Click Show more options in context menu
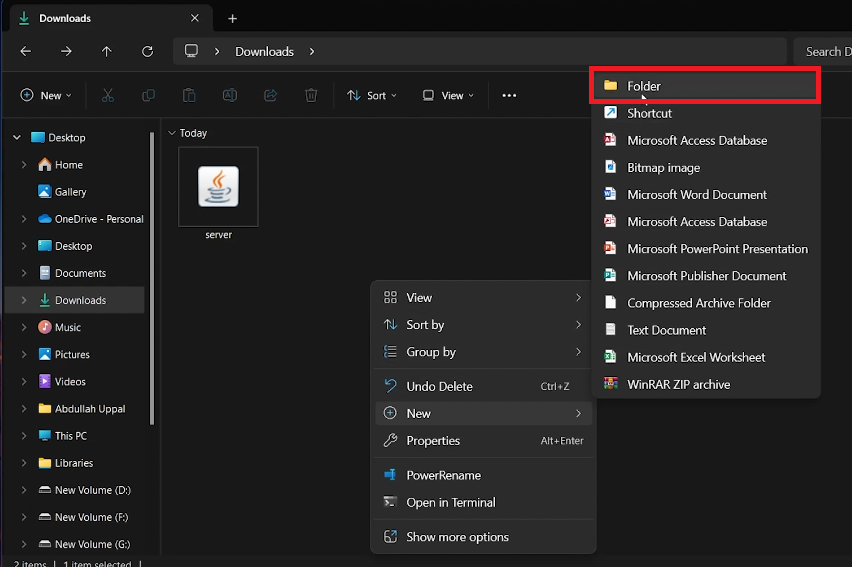This screenshot has width=852, height=567. (457, 537)
